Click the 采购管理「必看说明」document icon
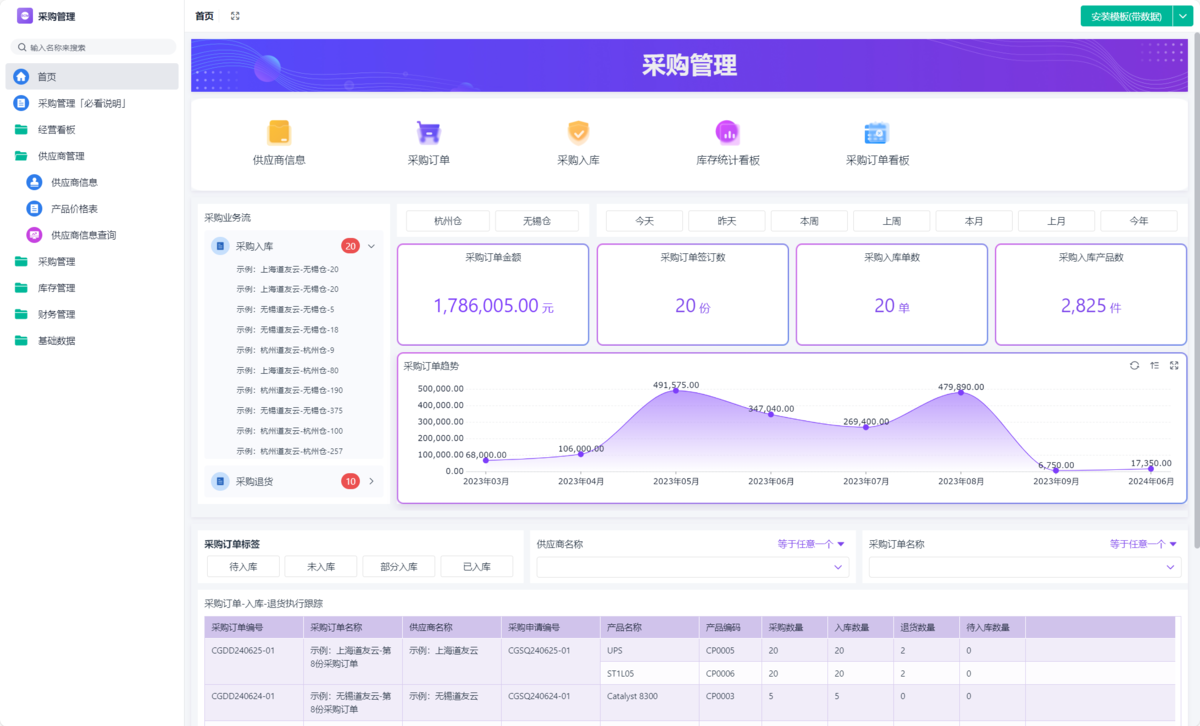Image resolution: width=1200 pixels, height=726 pixels. point(21,103)
